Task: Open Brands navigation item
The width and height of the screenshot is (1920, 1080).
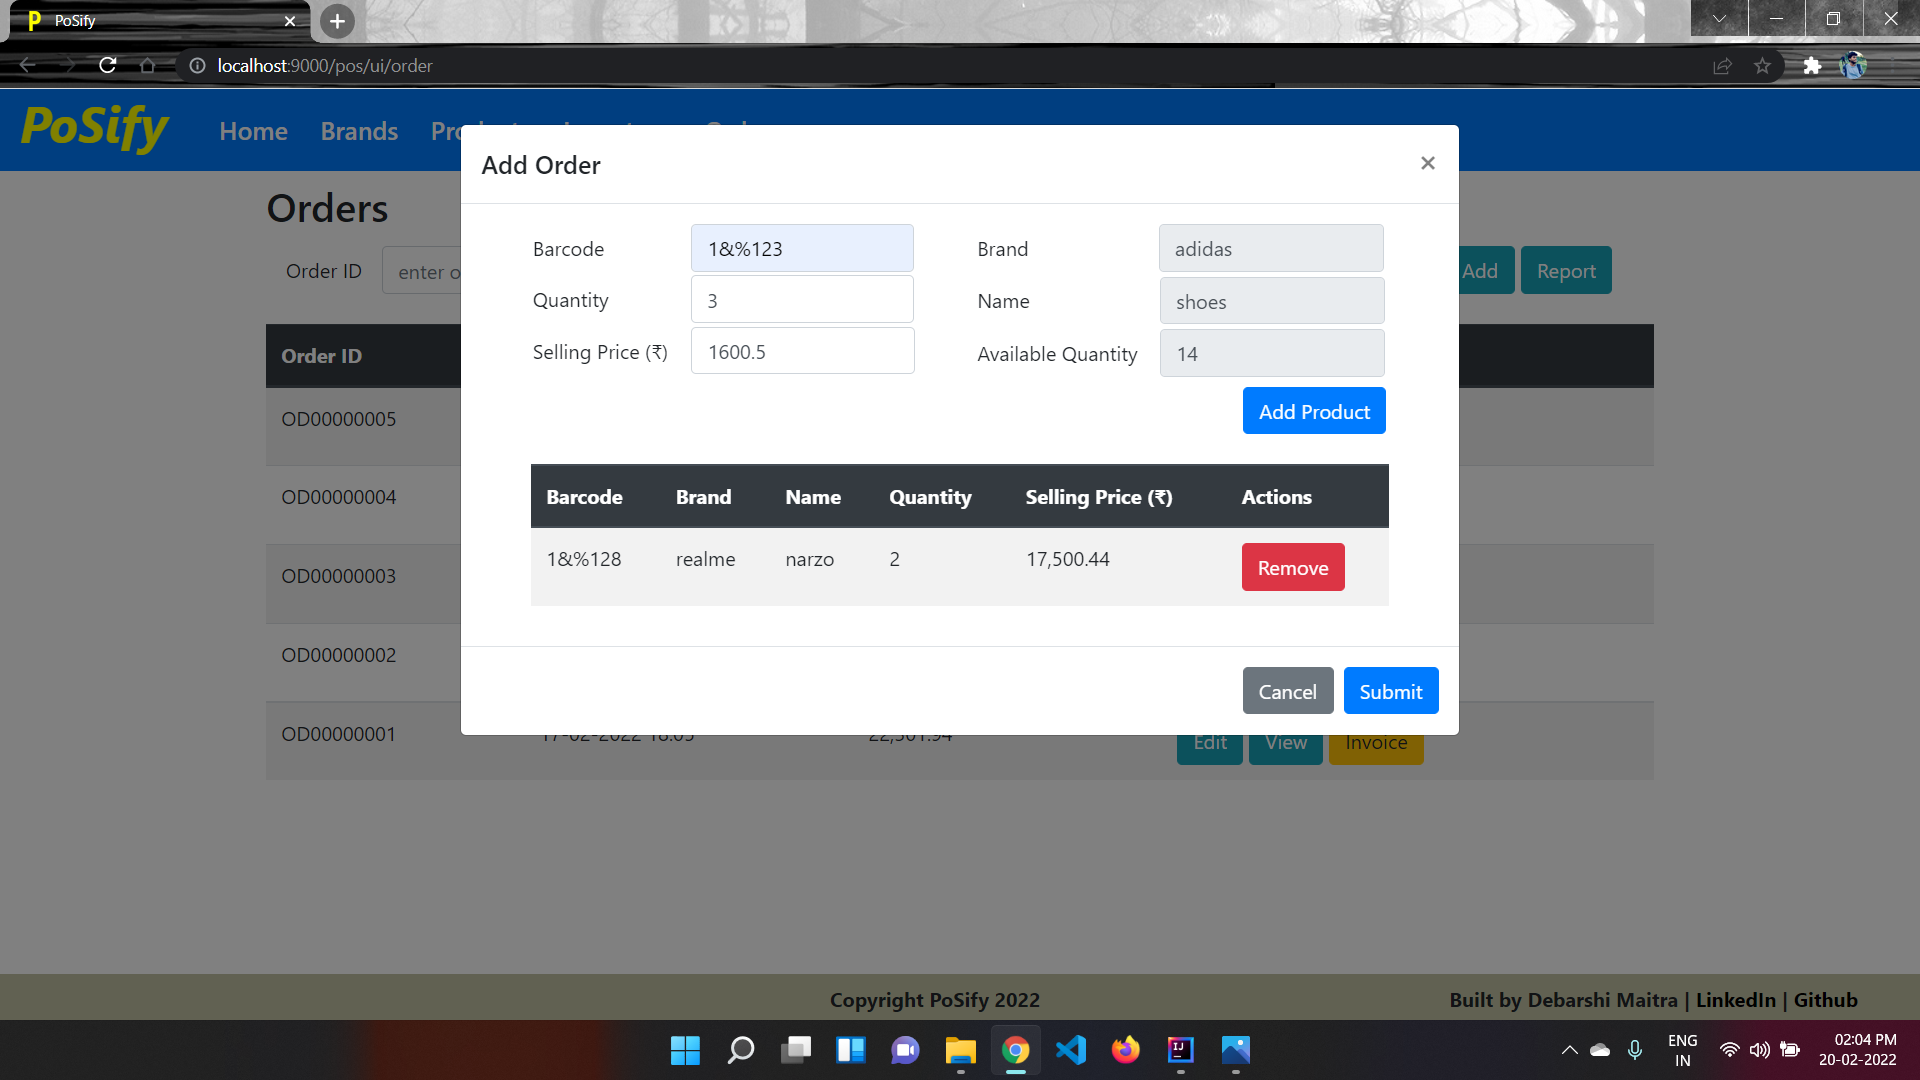Action: [x=359, y=131]
